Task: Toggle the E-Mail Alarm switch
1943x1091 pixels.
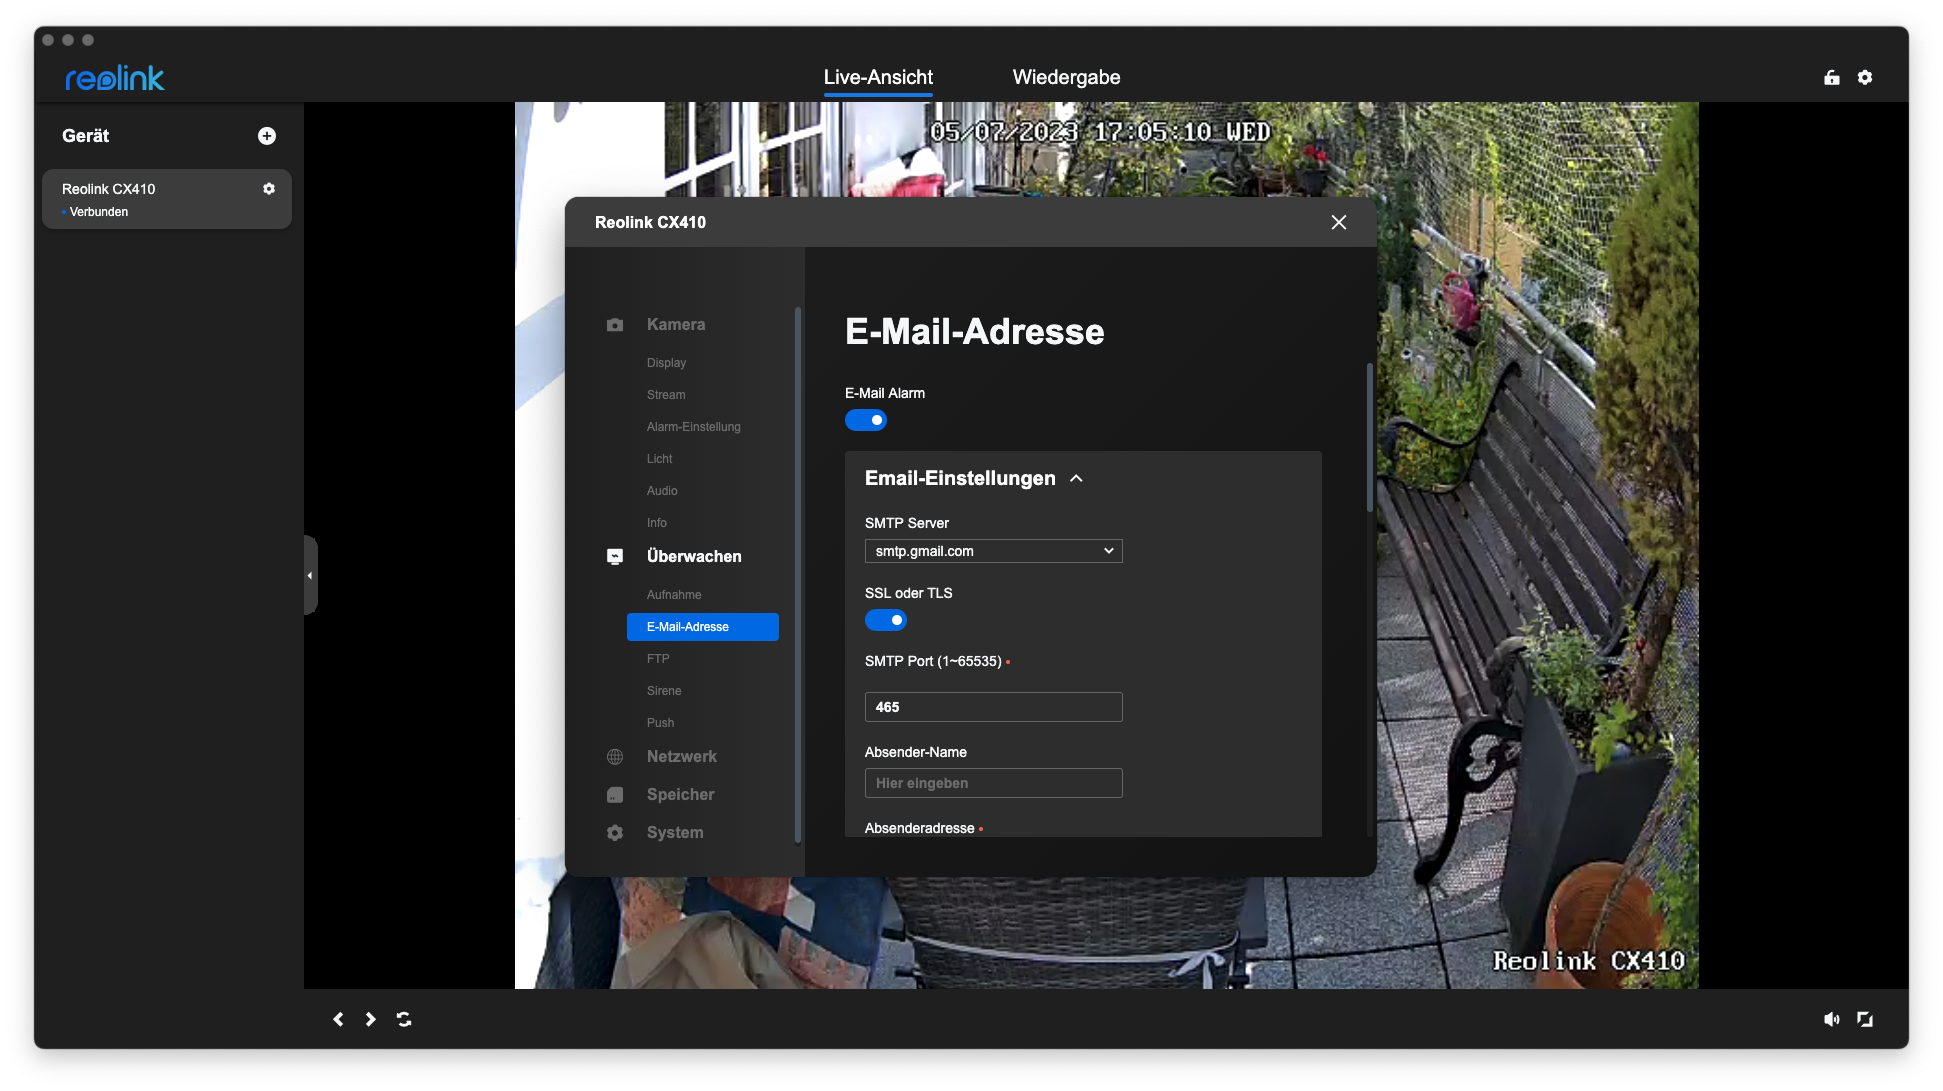Action: 866,420
